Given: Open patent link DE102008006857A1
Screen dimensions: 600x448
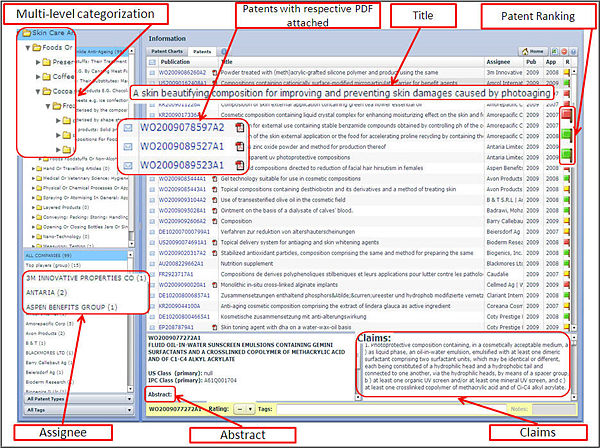Looking at the screenshot, I should (x=184, y=296).
